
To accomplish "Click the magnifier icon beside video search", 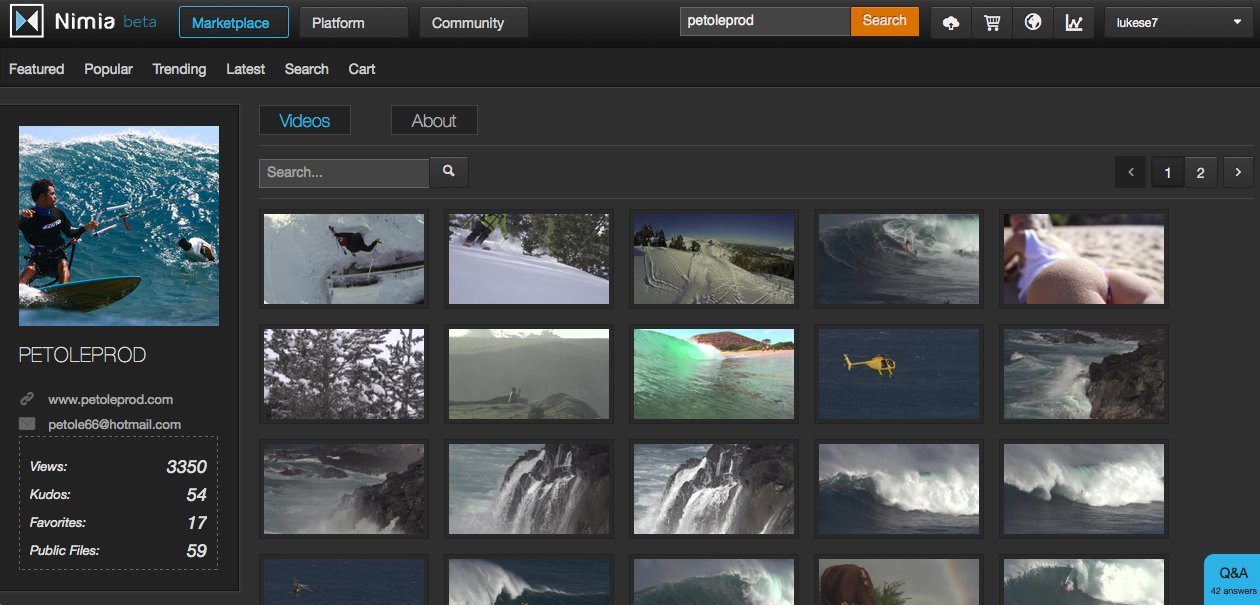I will point(449,172).
